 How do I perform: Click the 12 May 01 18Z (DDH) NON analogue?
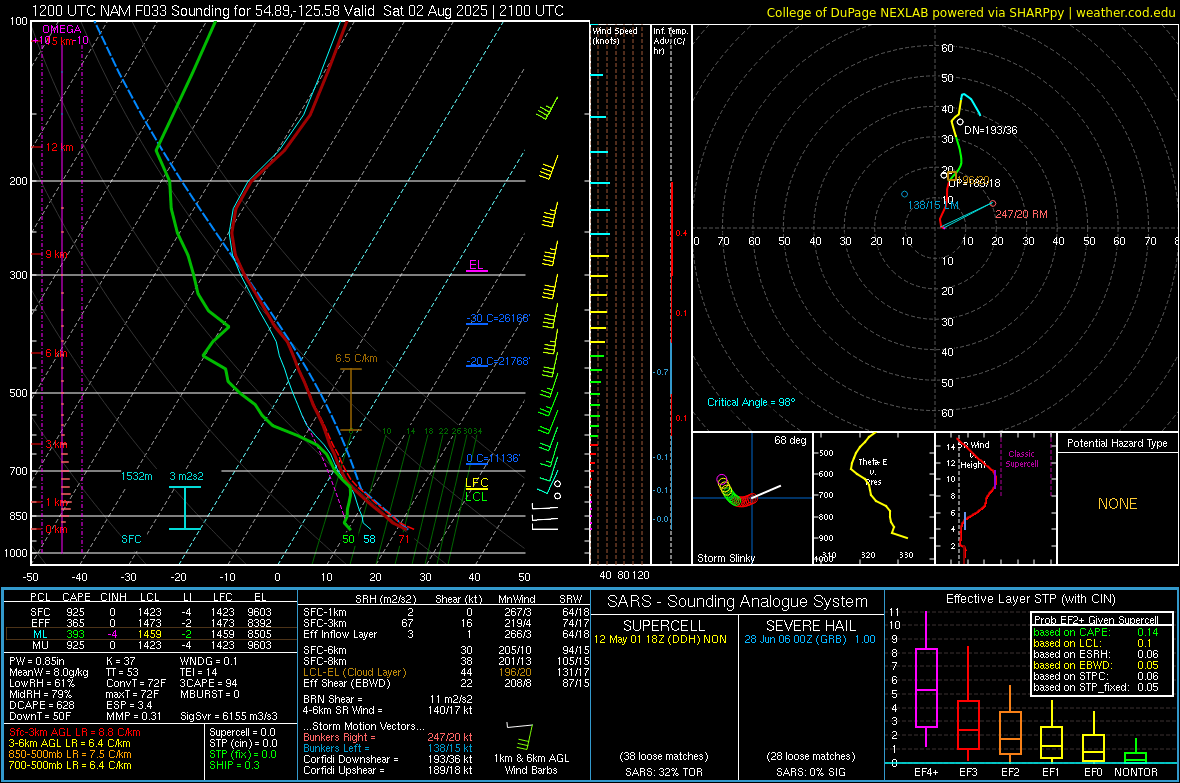(x=660, y=639)
